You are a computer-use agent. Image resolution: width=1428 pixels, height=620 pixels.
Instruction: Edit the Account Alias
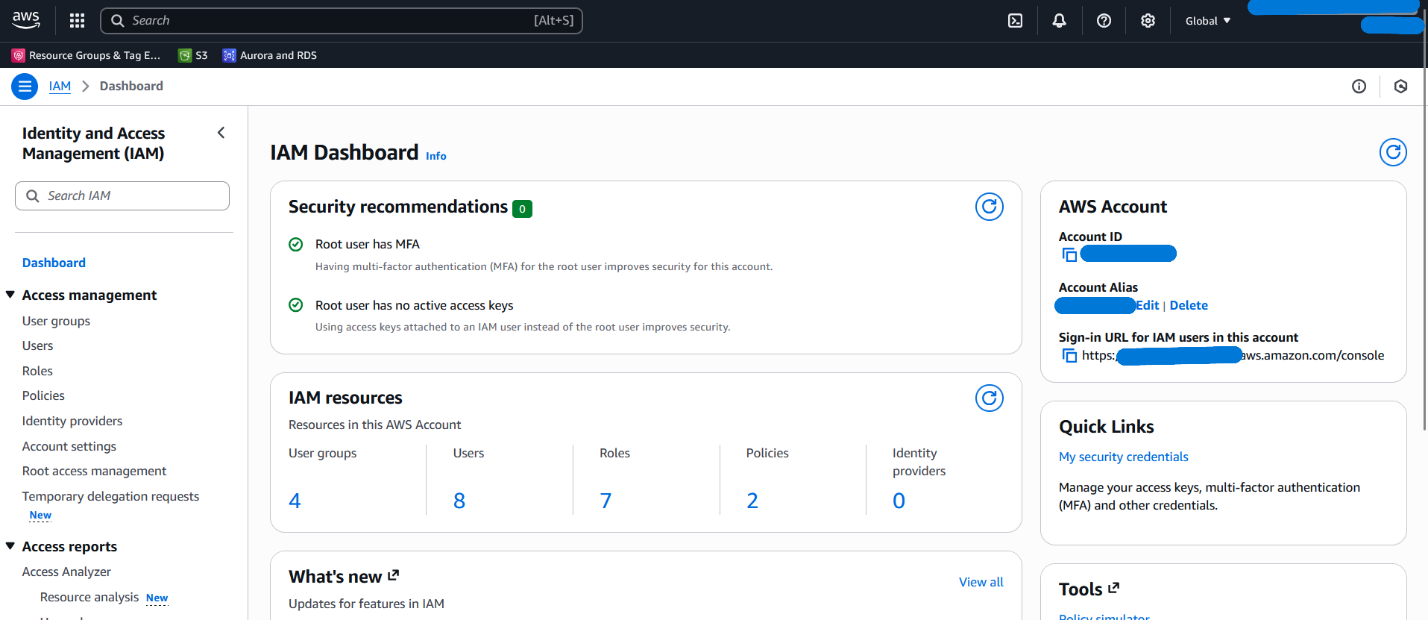coord(1147,306)
